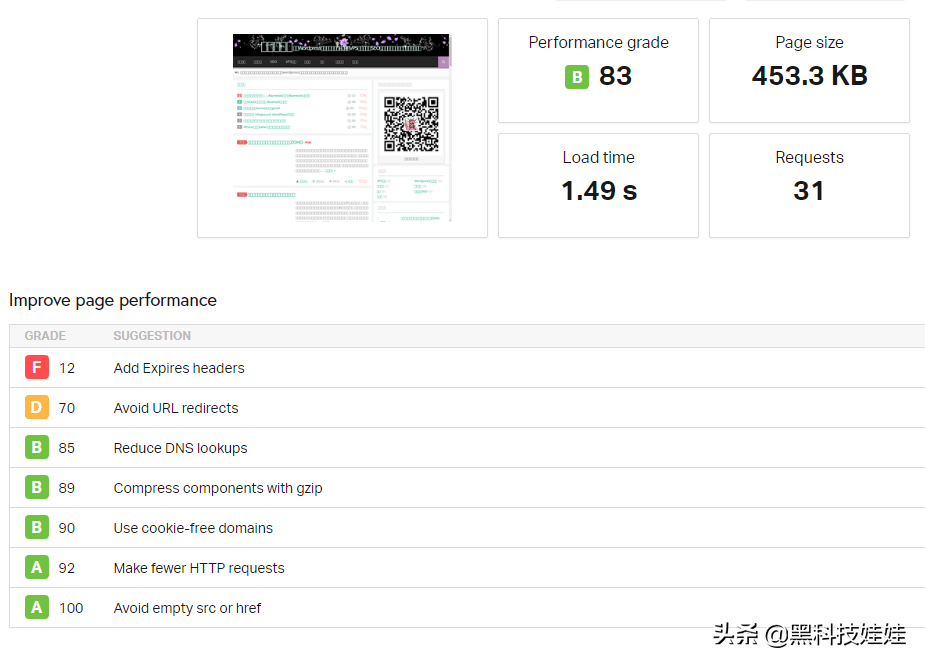This screenshot has width=925, height=665.
Task: Click the website screenshot thumbnail
Action: tap(342, 127)
